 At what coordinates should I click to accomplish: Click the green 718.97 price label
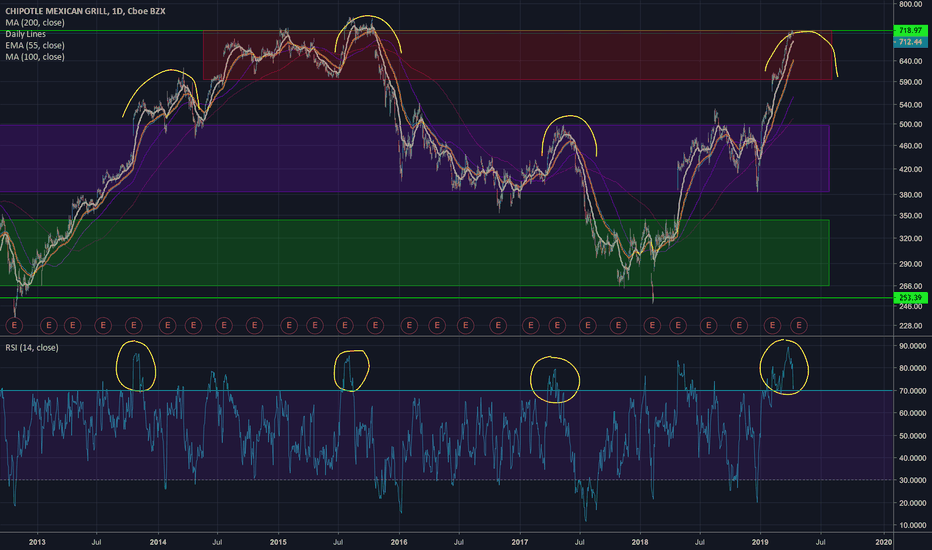click(910, 30)
